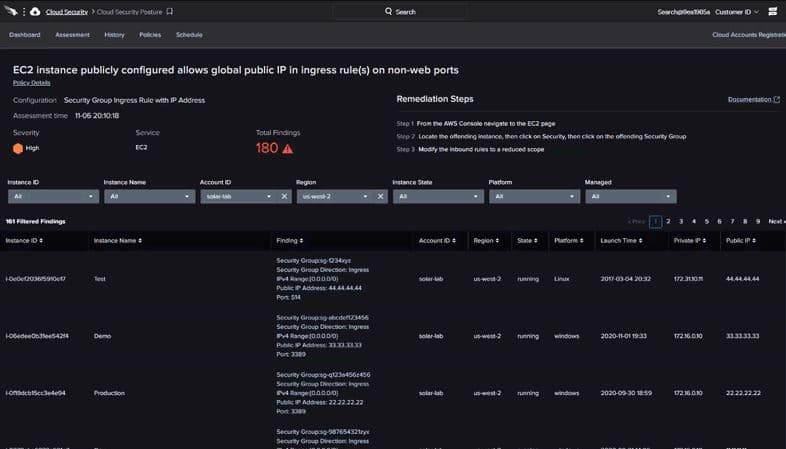Click the Production instance name cell
Image resolution: width=786 pixels, height=449 pixels.
tap(109, 393)
